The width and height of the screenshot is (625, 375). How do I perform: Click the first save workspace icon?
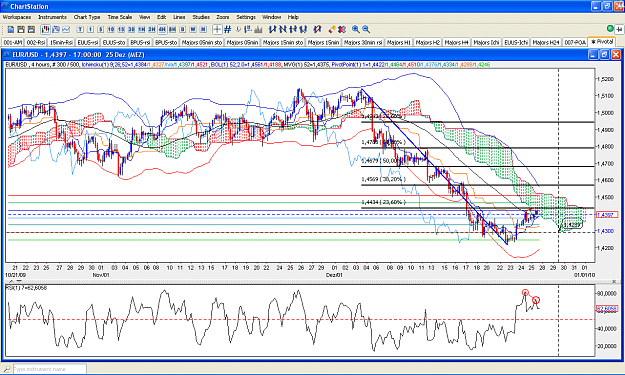21,29
